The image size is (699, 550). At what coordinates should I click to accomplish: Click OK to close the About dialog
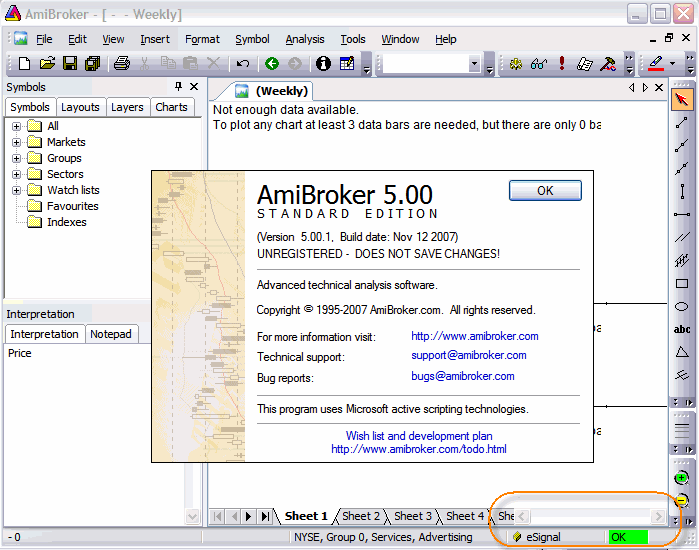(x=545, y=191)
